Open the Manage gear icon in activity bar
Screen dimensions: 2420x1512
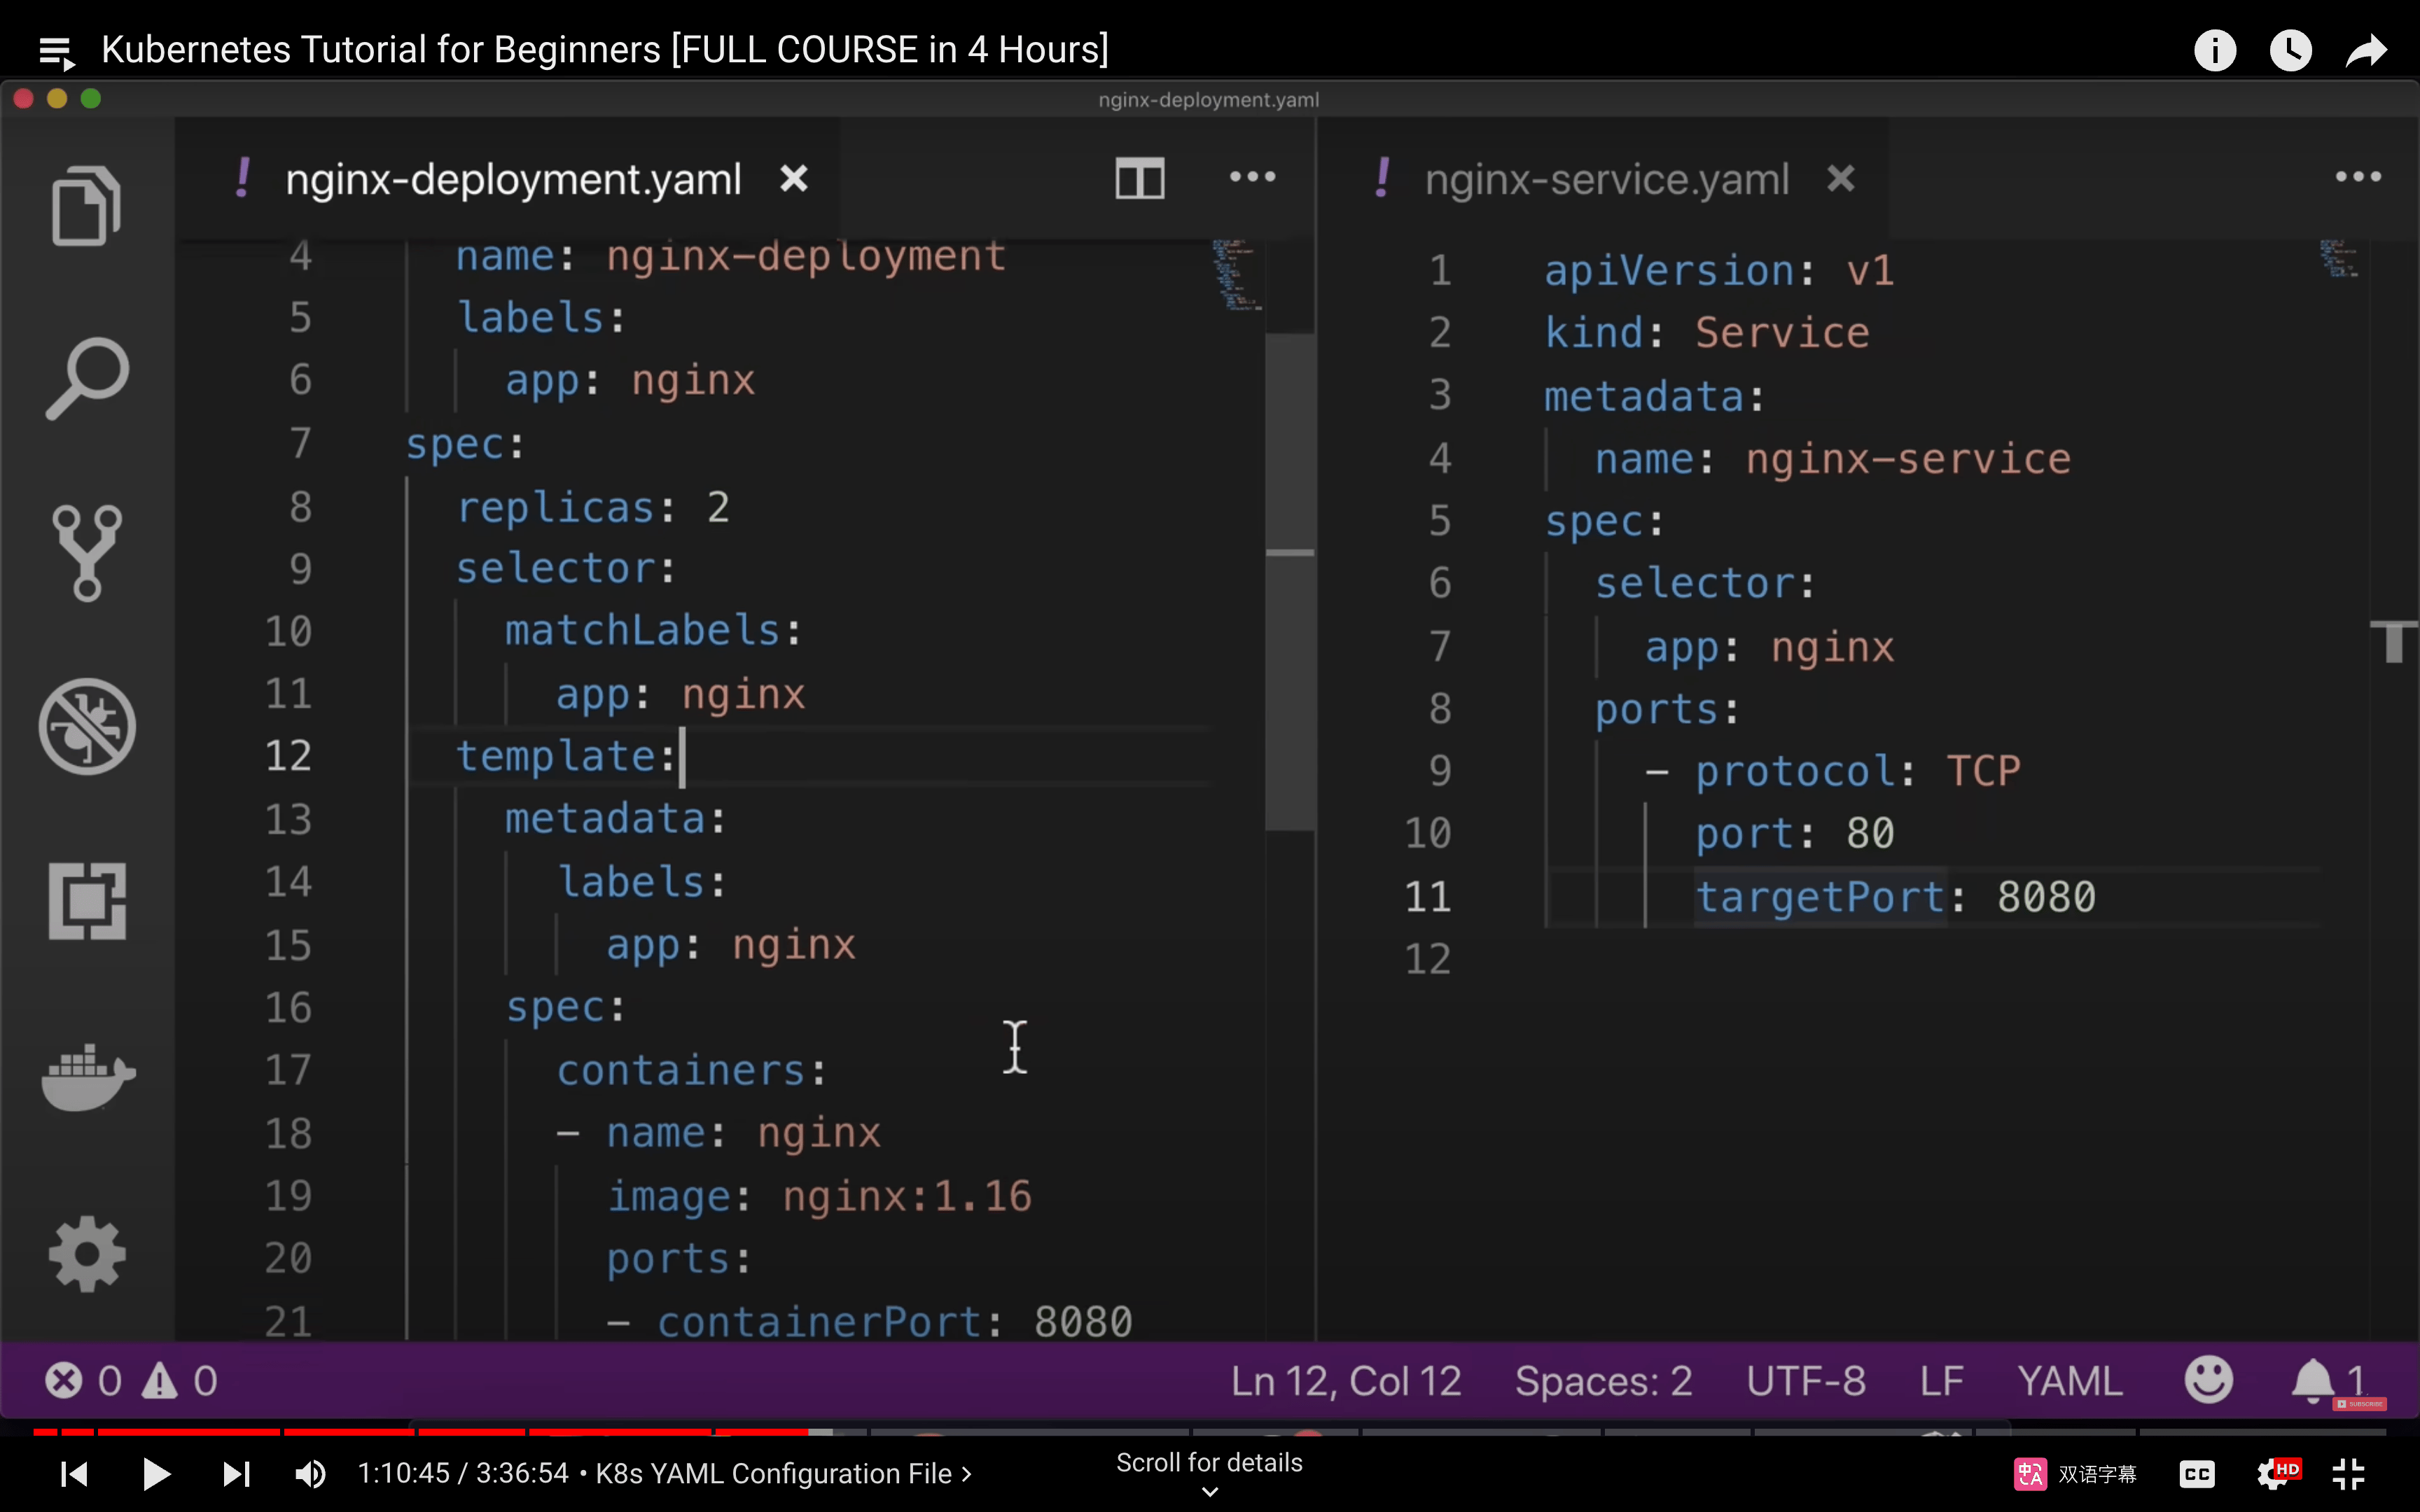[87, 1254]
